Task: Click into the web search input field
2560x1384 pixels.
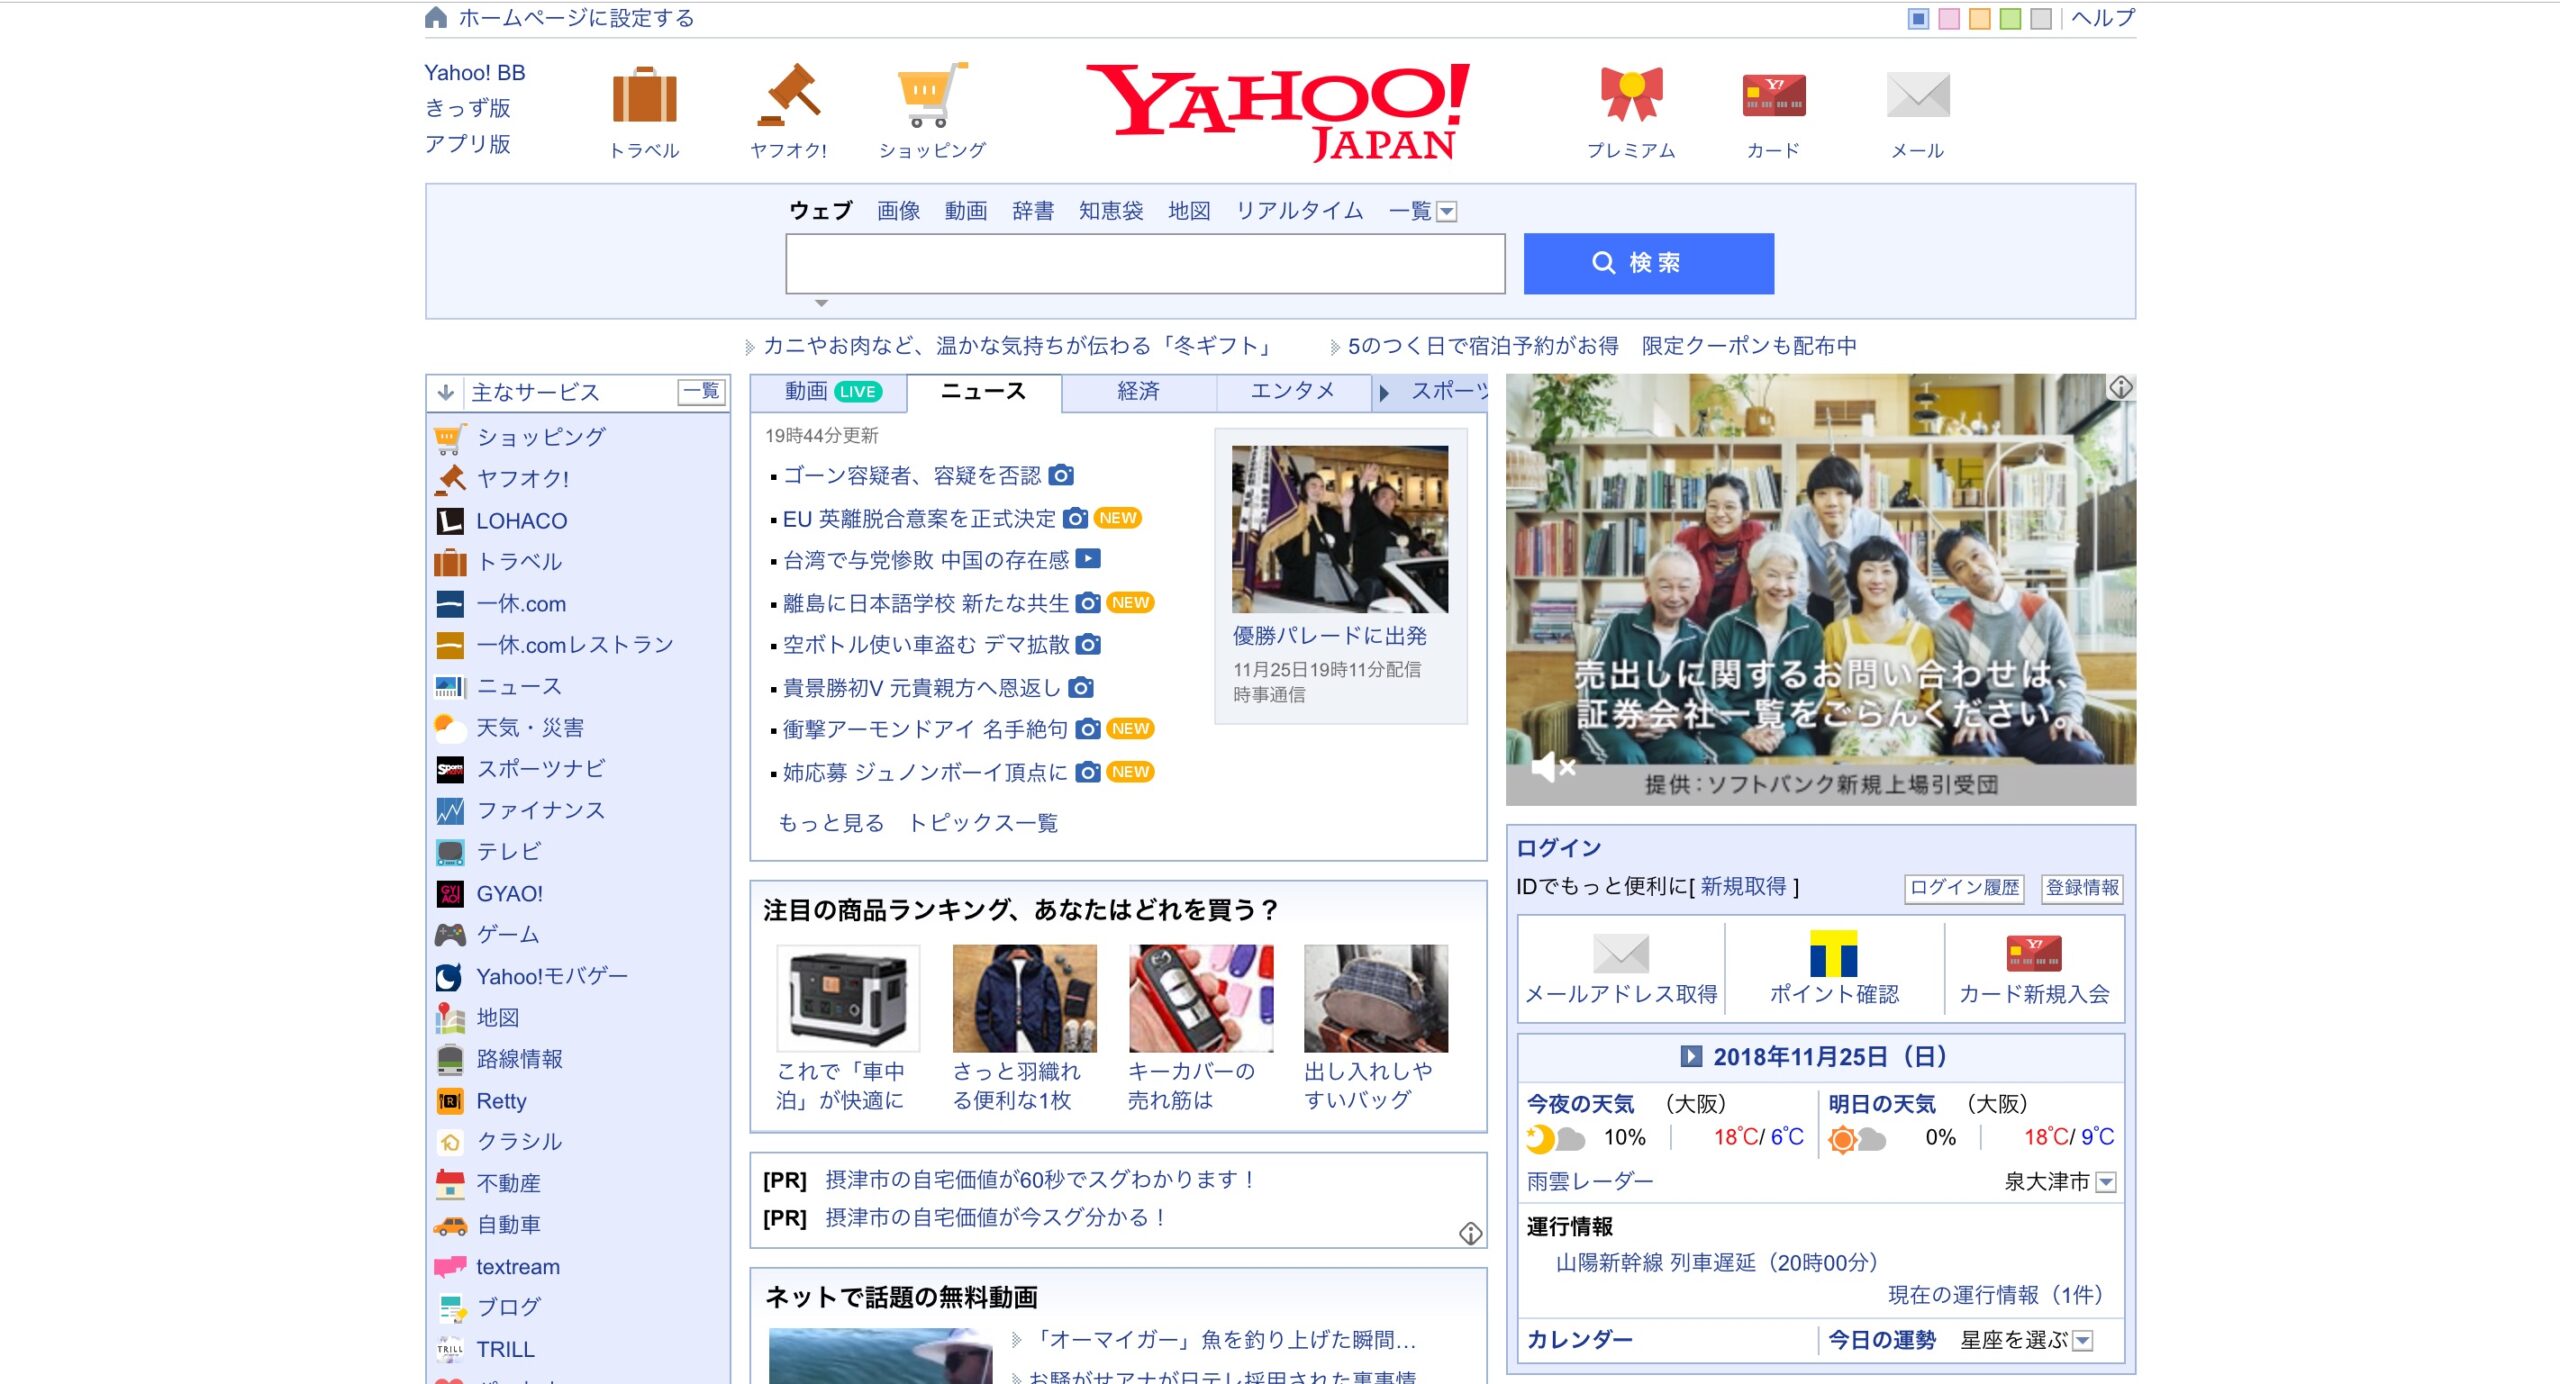Action: [x=1145, y=263]
